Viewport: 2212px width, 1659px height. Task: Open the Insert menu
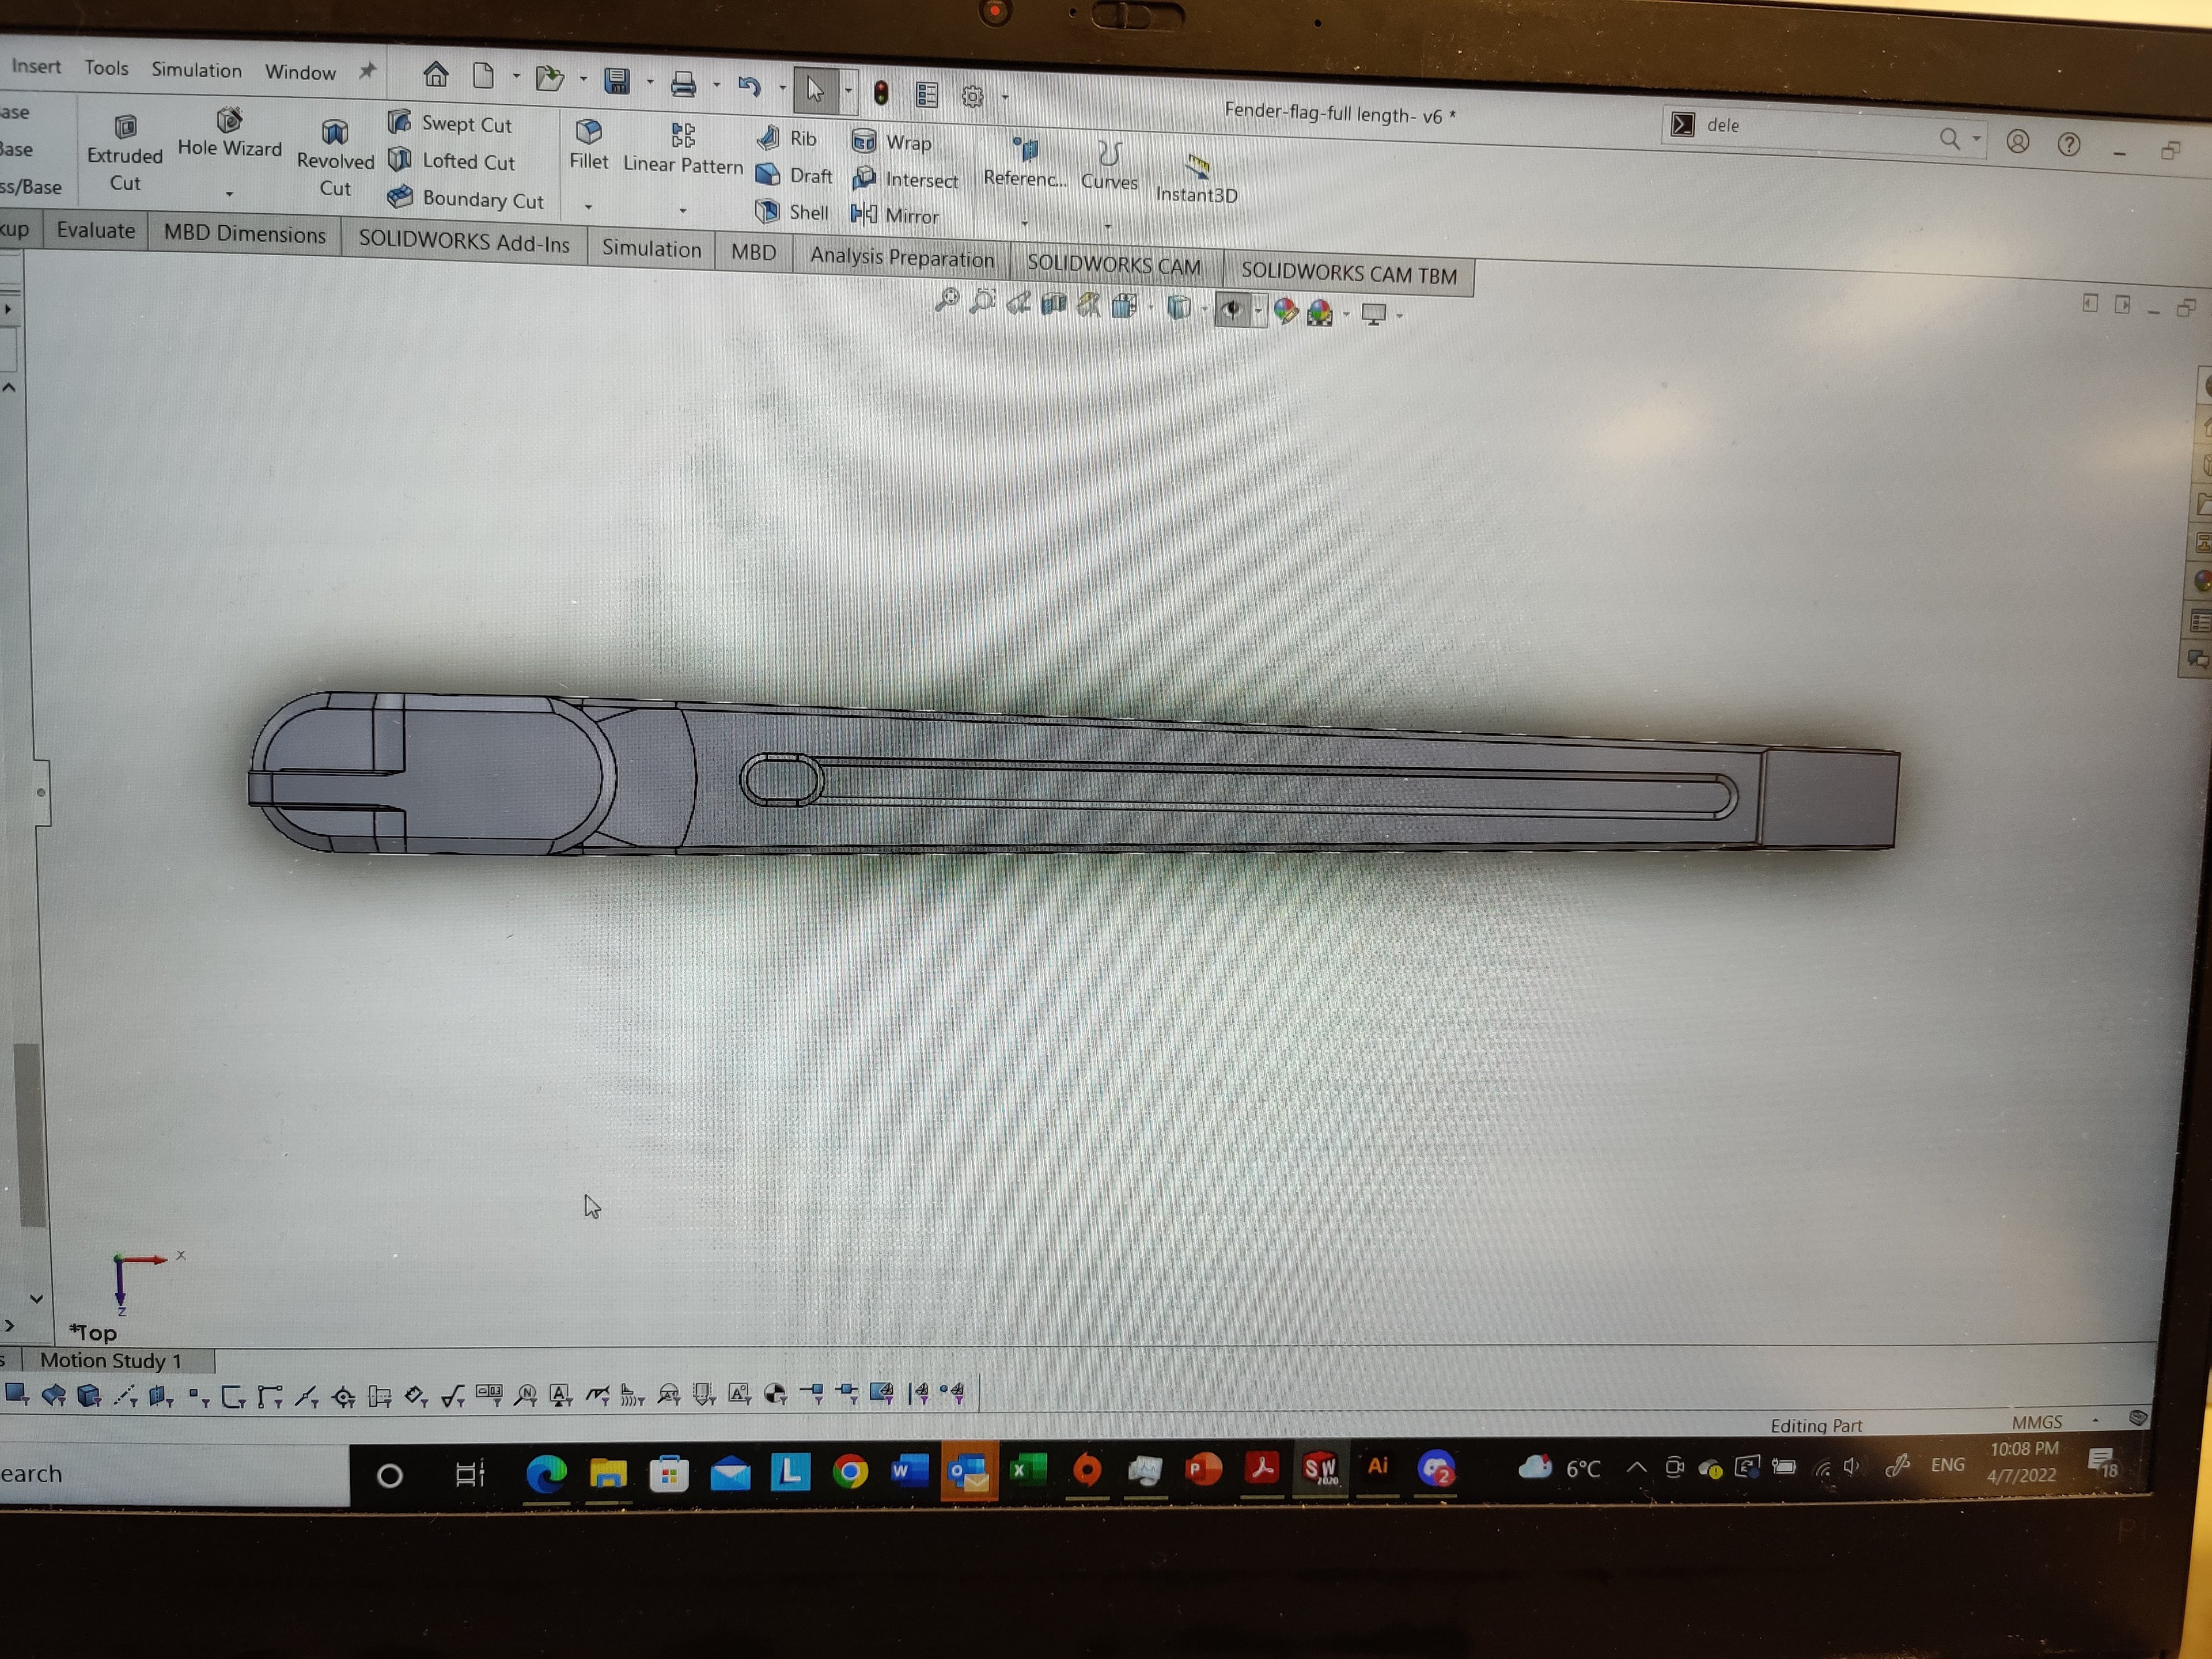pos(36,66)
